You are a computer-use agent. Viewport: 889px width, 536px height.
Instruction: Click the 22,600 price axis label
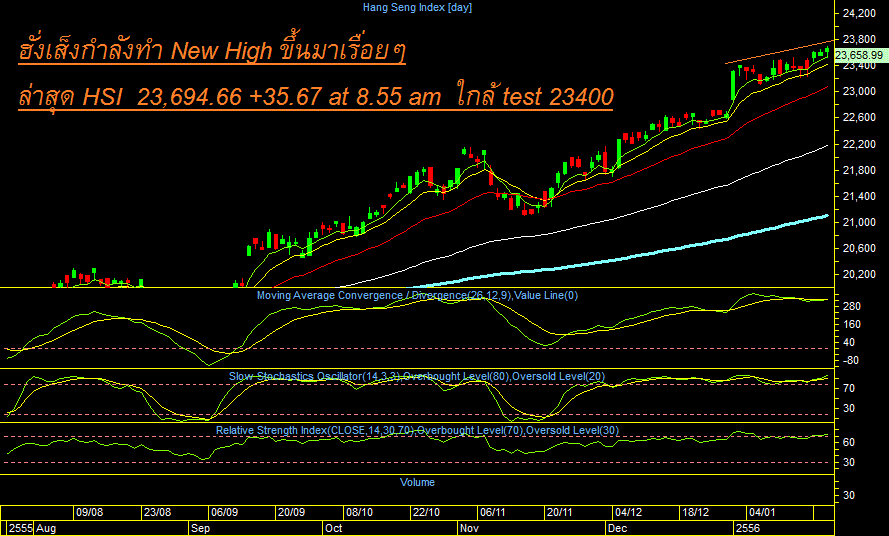860,117
